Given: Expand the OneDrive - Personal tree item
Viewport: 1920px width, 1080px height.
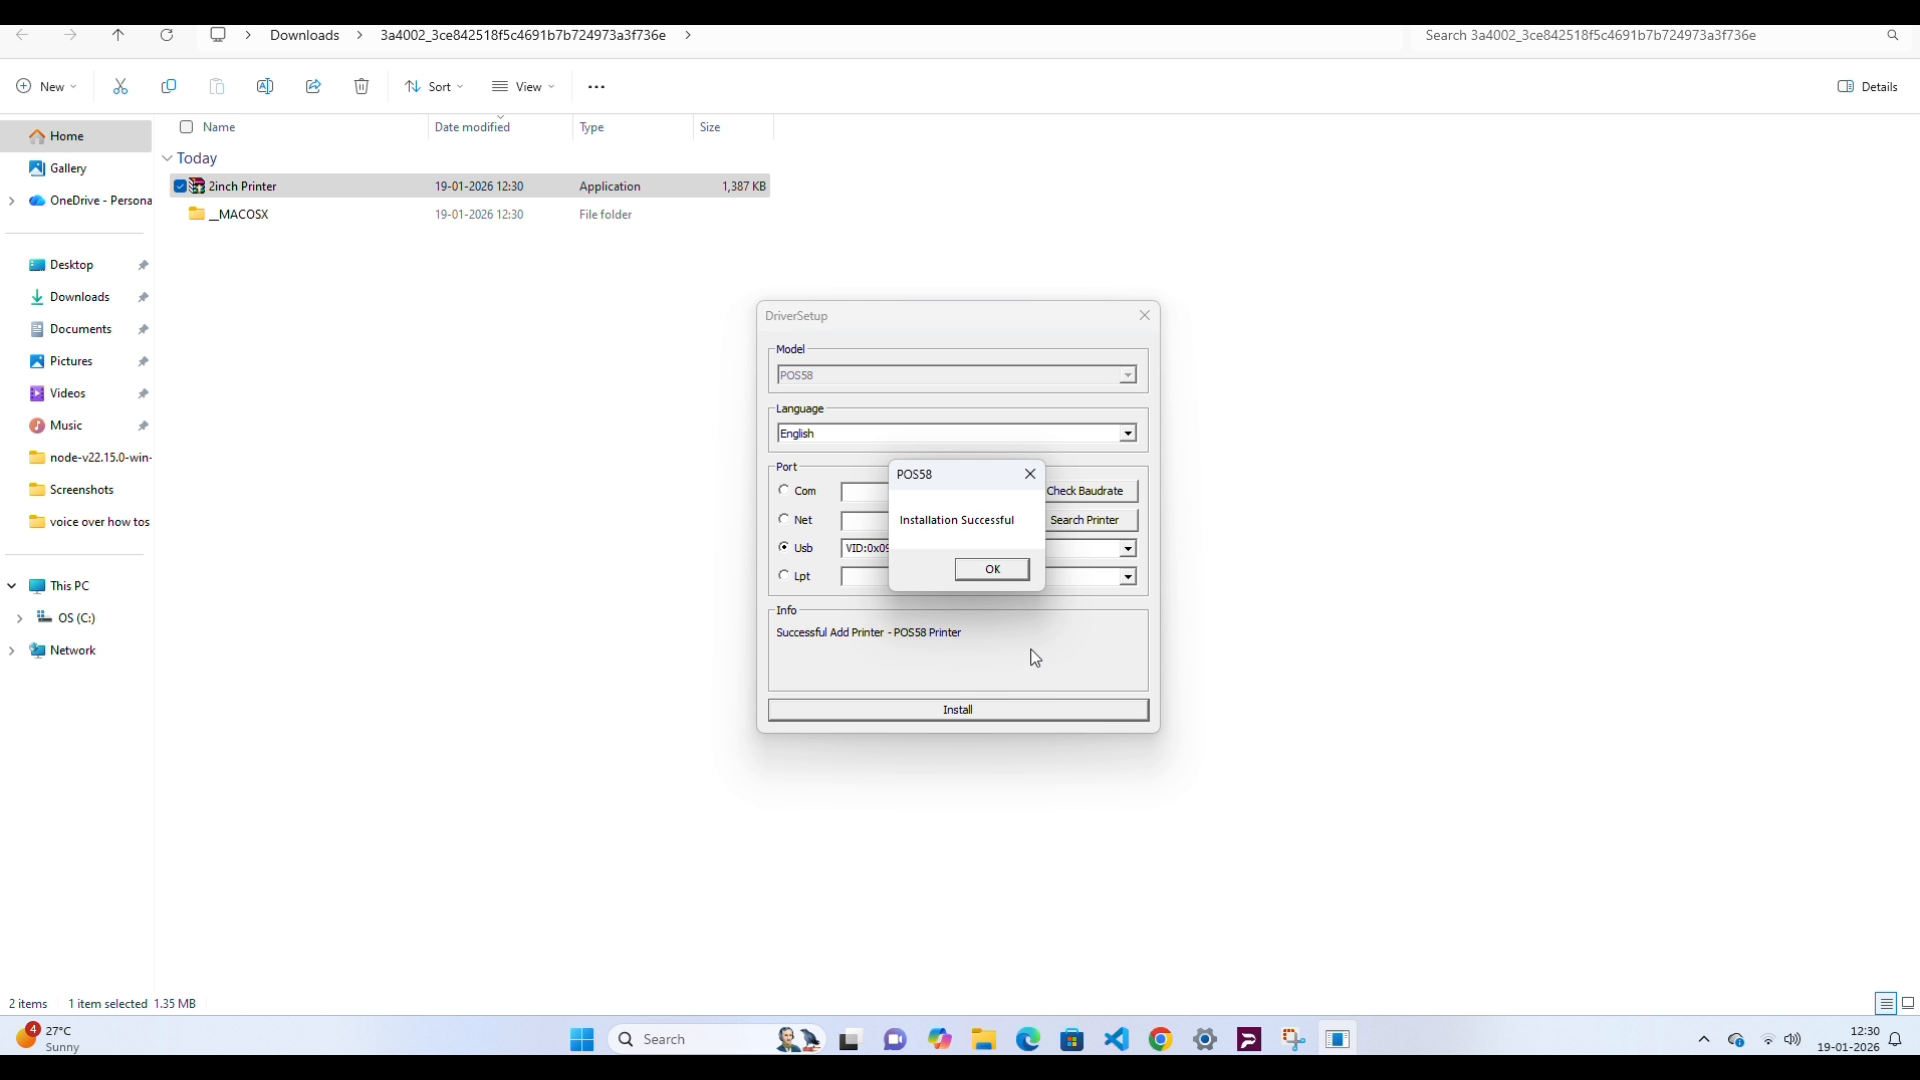Looking at the screenshot, I should pos(11,201).
